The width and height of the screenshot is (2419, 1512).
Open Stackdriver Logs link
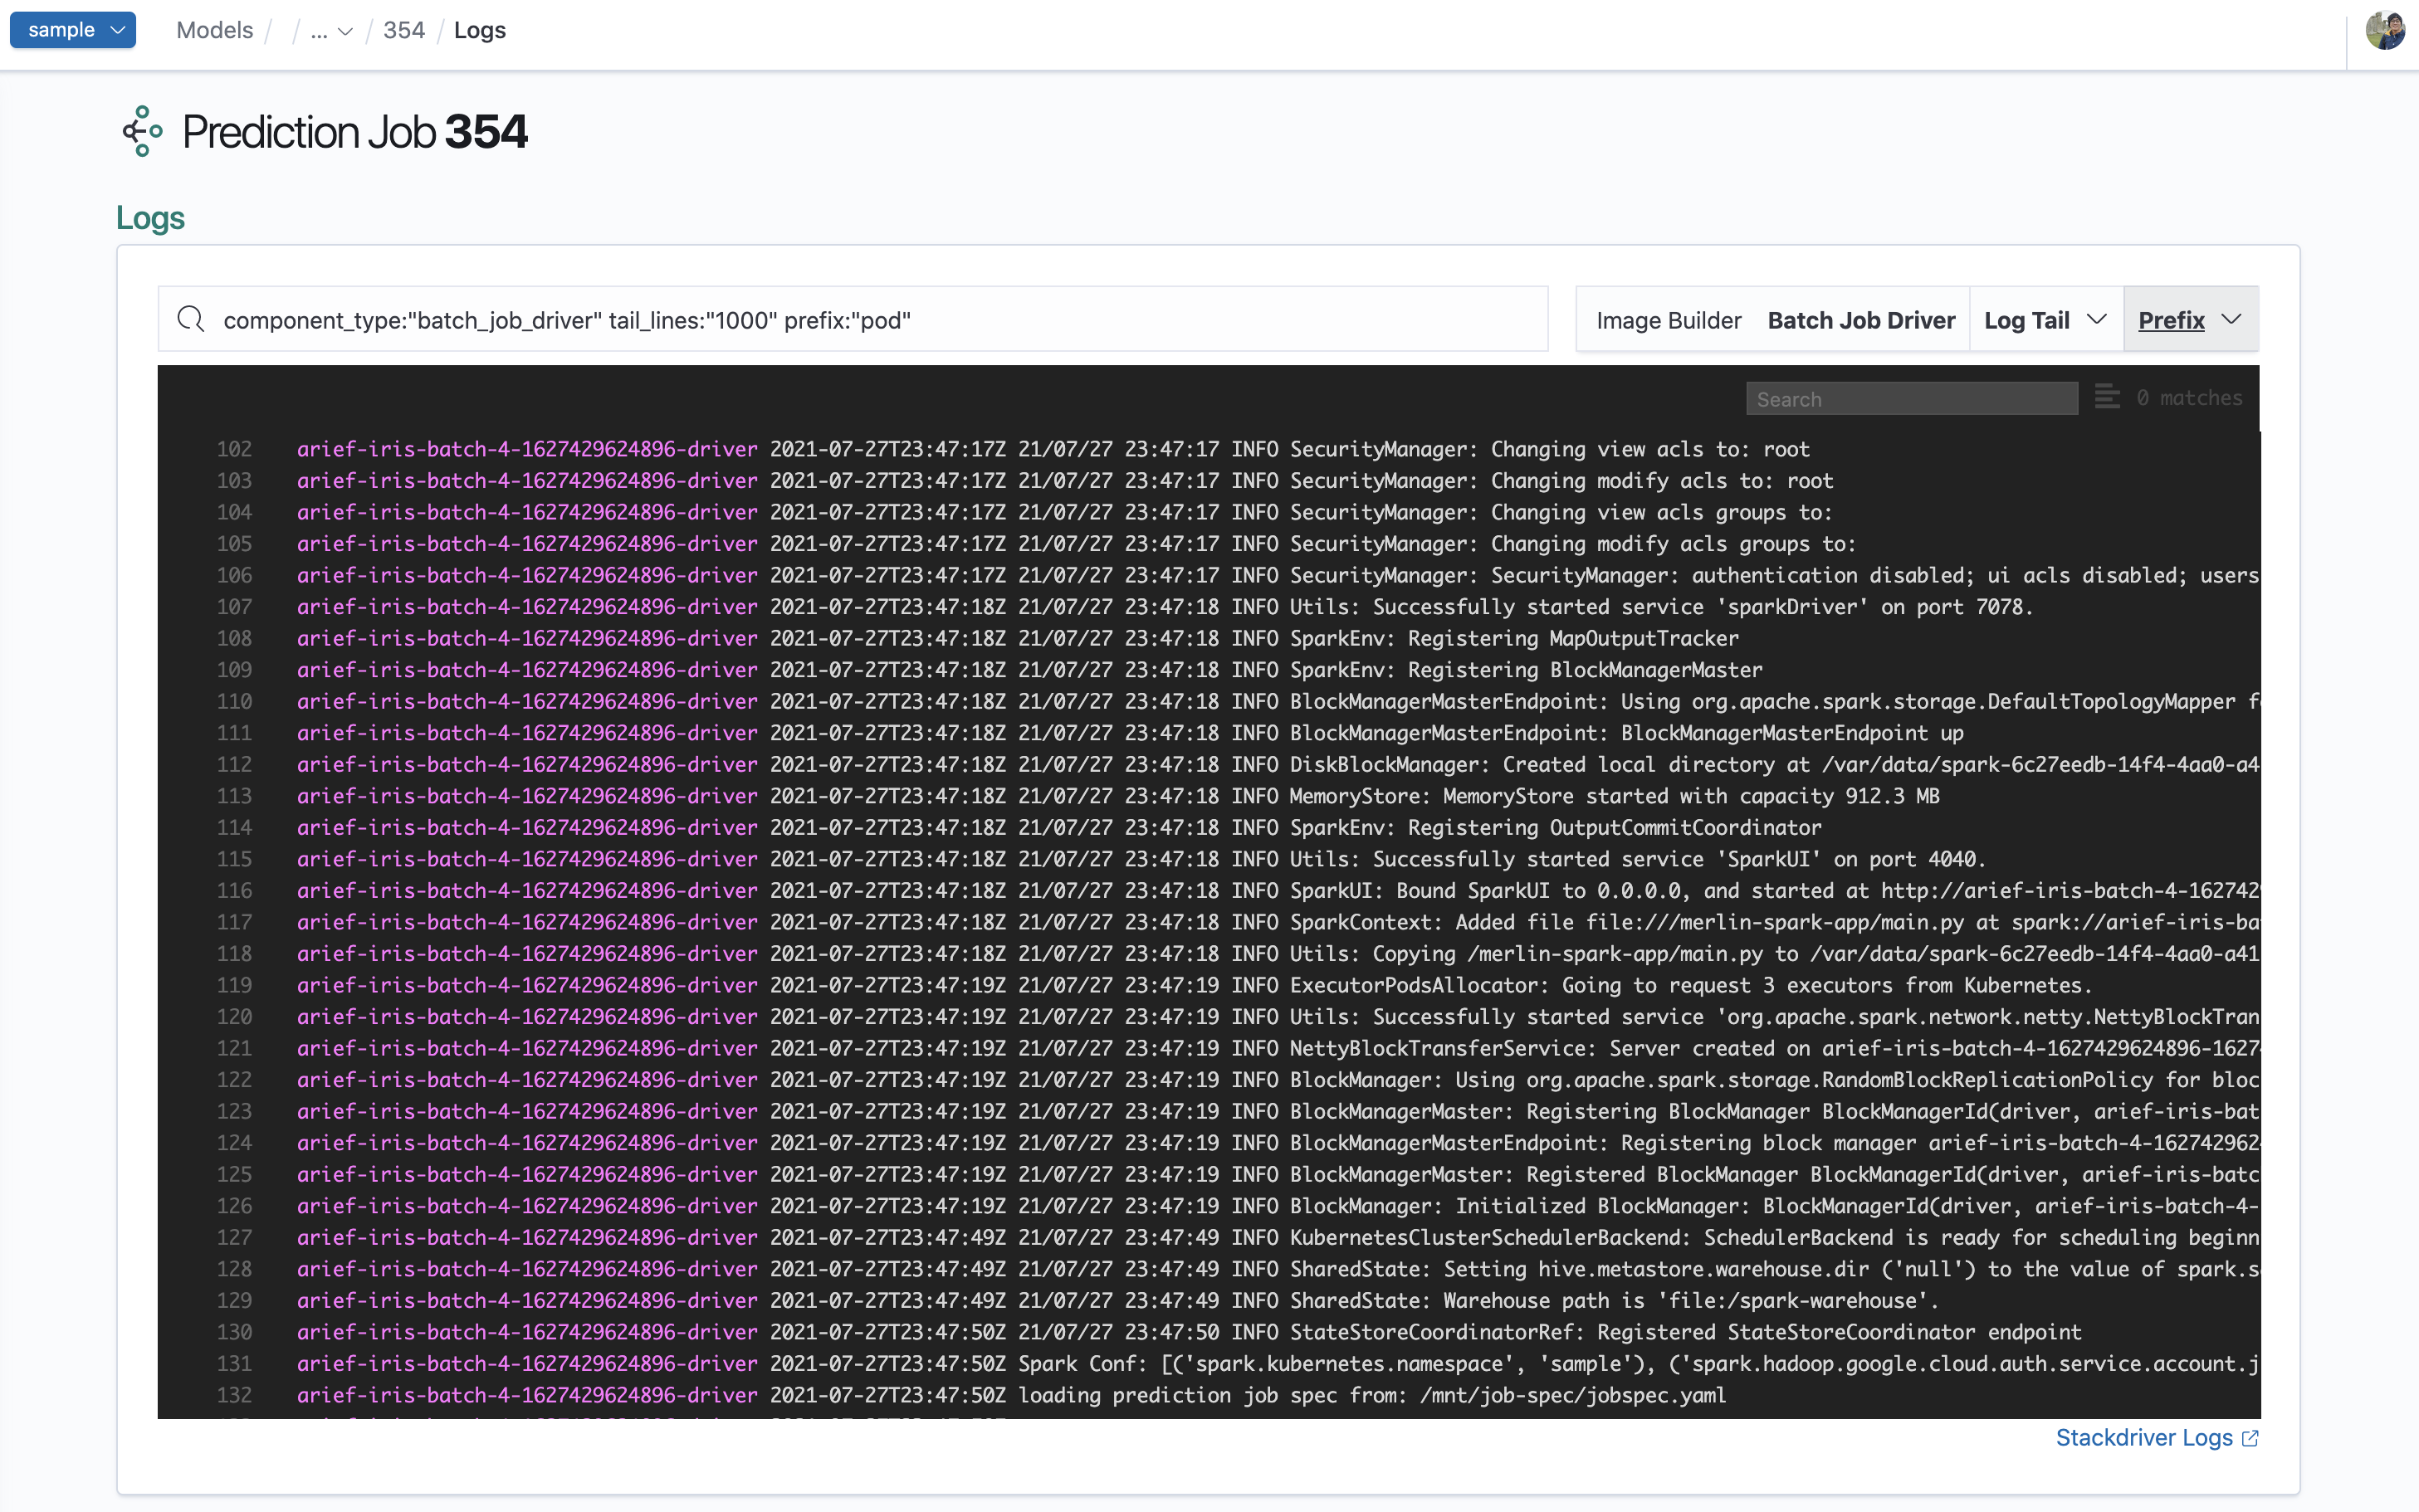point(2143,1437)
